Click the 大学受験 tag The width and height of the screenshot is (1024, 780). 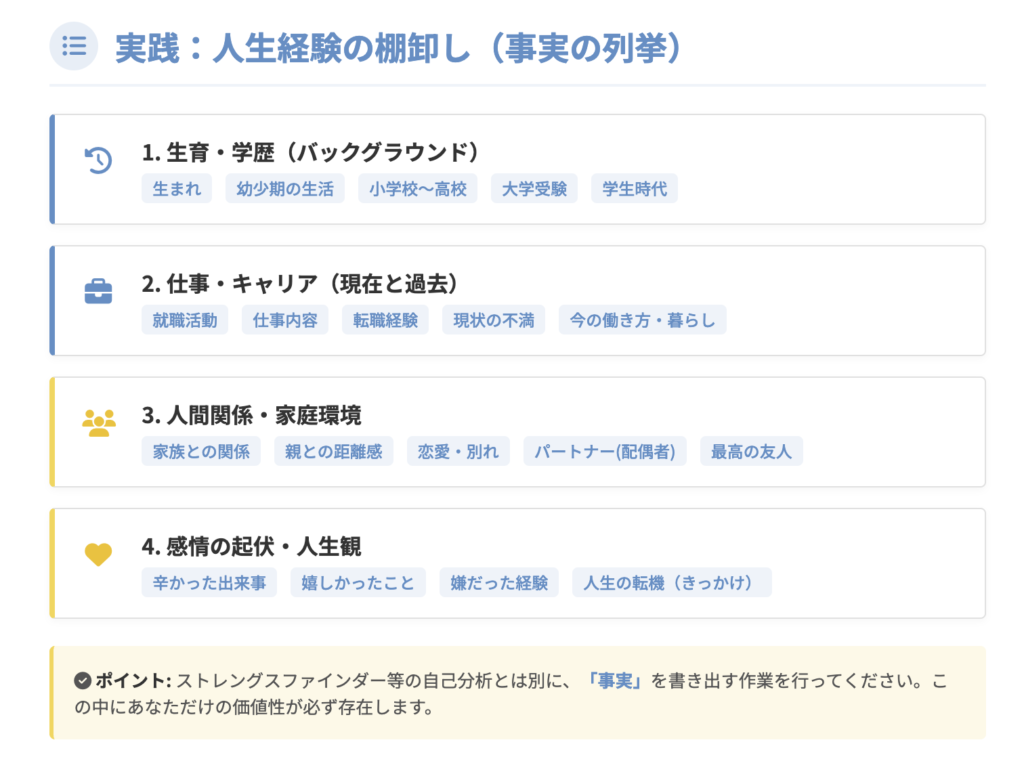pyautogui.click(x=534, y=188)
